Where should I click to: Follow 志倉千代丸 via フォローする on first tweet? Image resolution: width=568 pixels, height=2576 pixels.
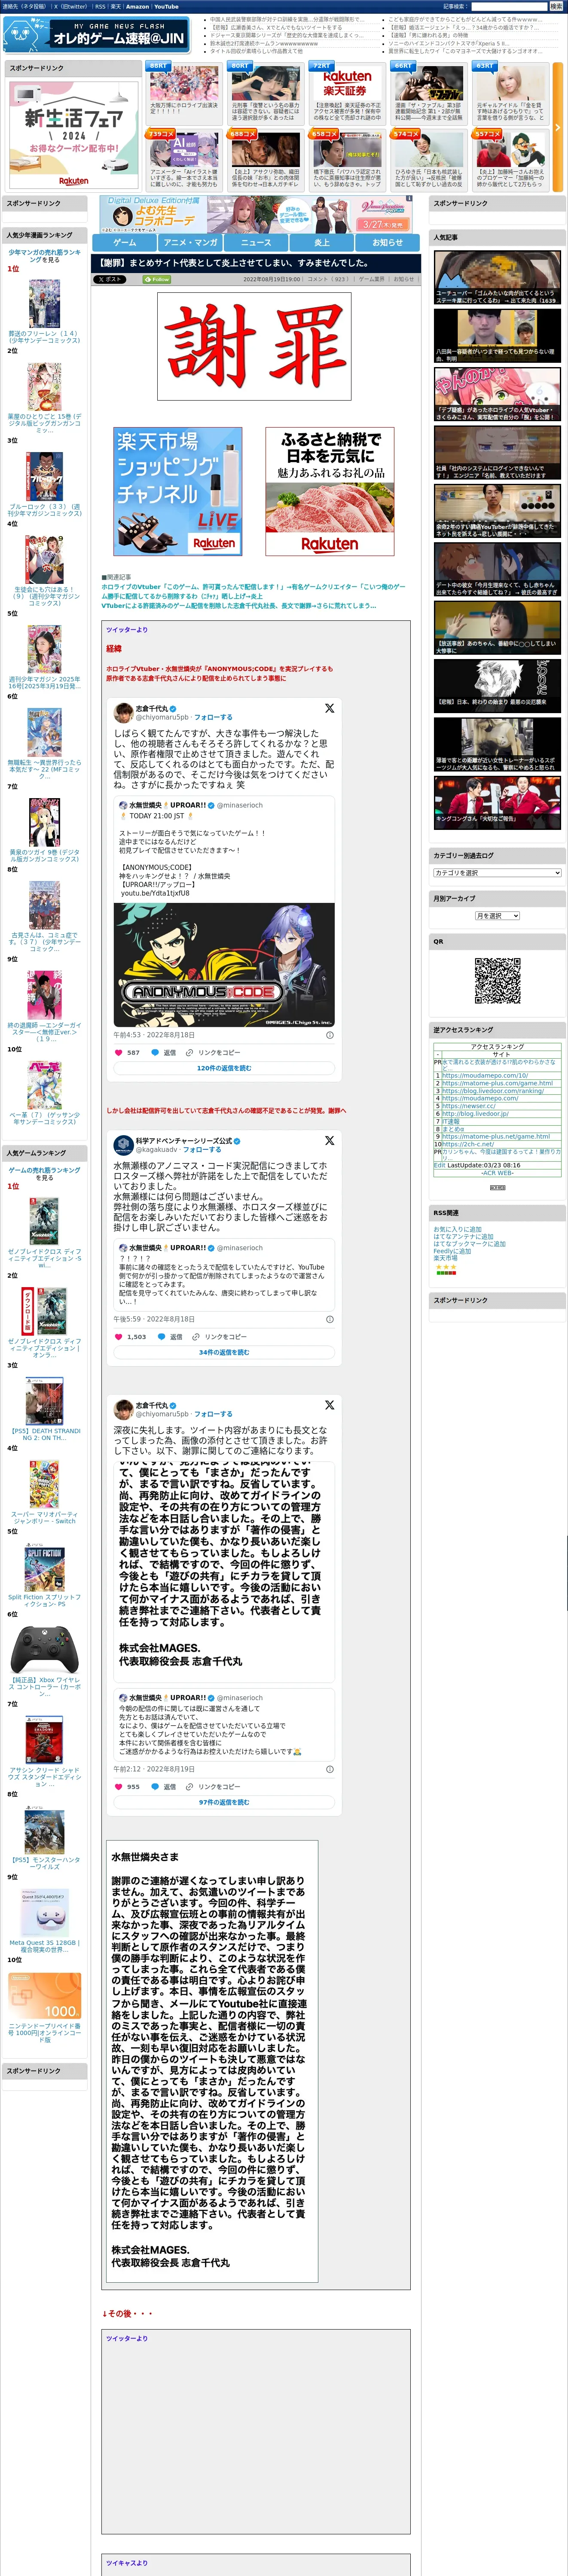[213, 717]
